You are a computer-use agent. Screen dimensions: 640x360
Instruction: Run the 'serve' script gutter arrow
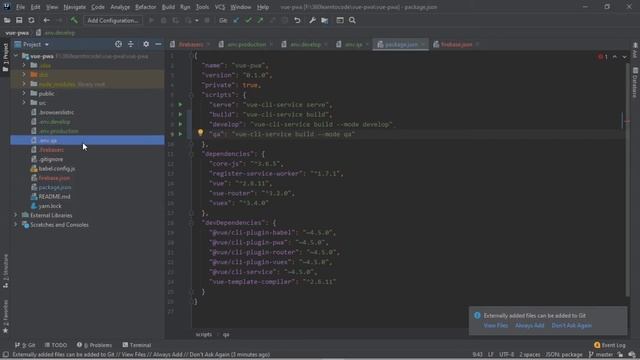pyautogui.click(x=180, y=104)
